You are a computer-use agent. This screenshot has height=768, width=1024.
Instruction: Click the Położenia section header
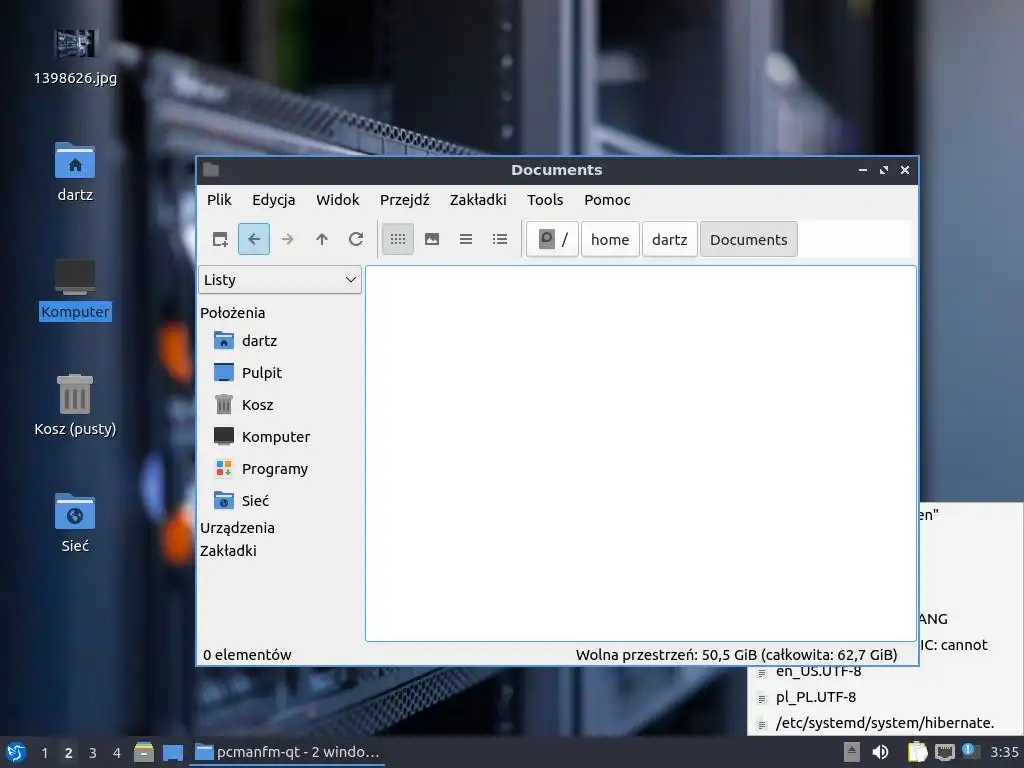(x=232, y=313)
